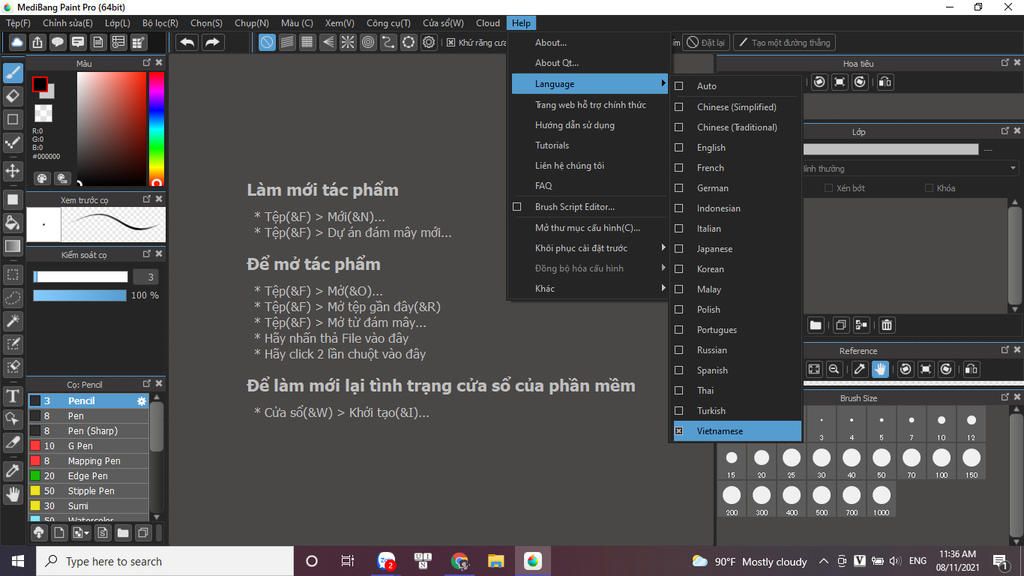Enable the radial snap icon
Screen dimensions: 1024x576
[348, 42]
